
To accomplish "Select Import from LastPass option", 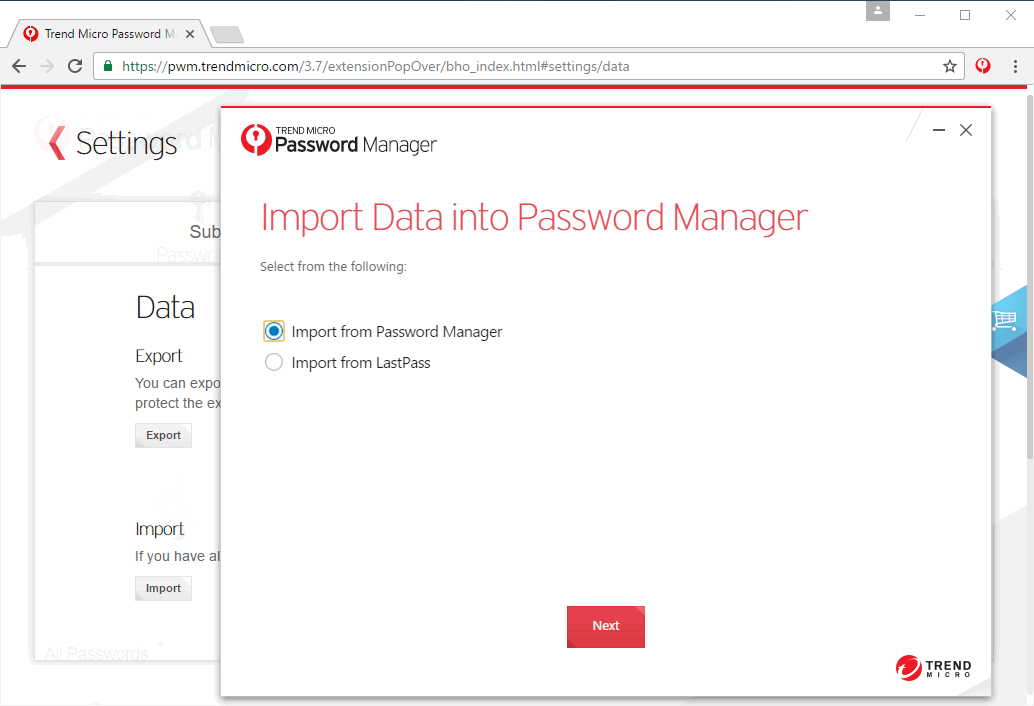I will [274, 362].
